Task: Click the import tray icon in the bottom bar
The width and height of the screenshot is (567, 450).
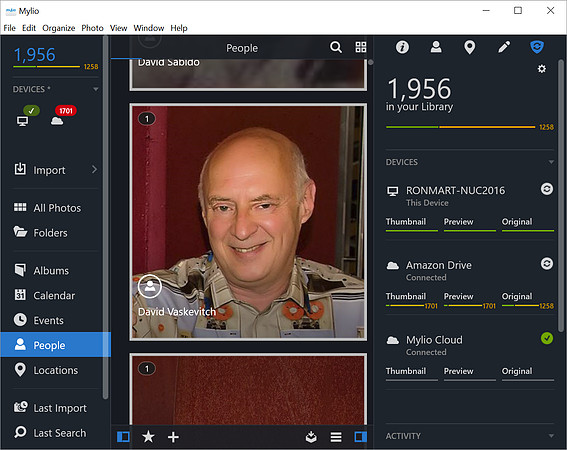Action: point(311,437)
